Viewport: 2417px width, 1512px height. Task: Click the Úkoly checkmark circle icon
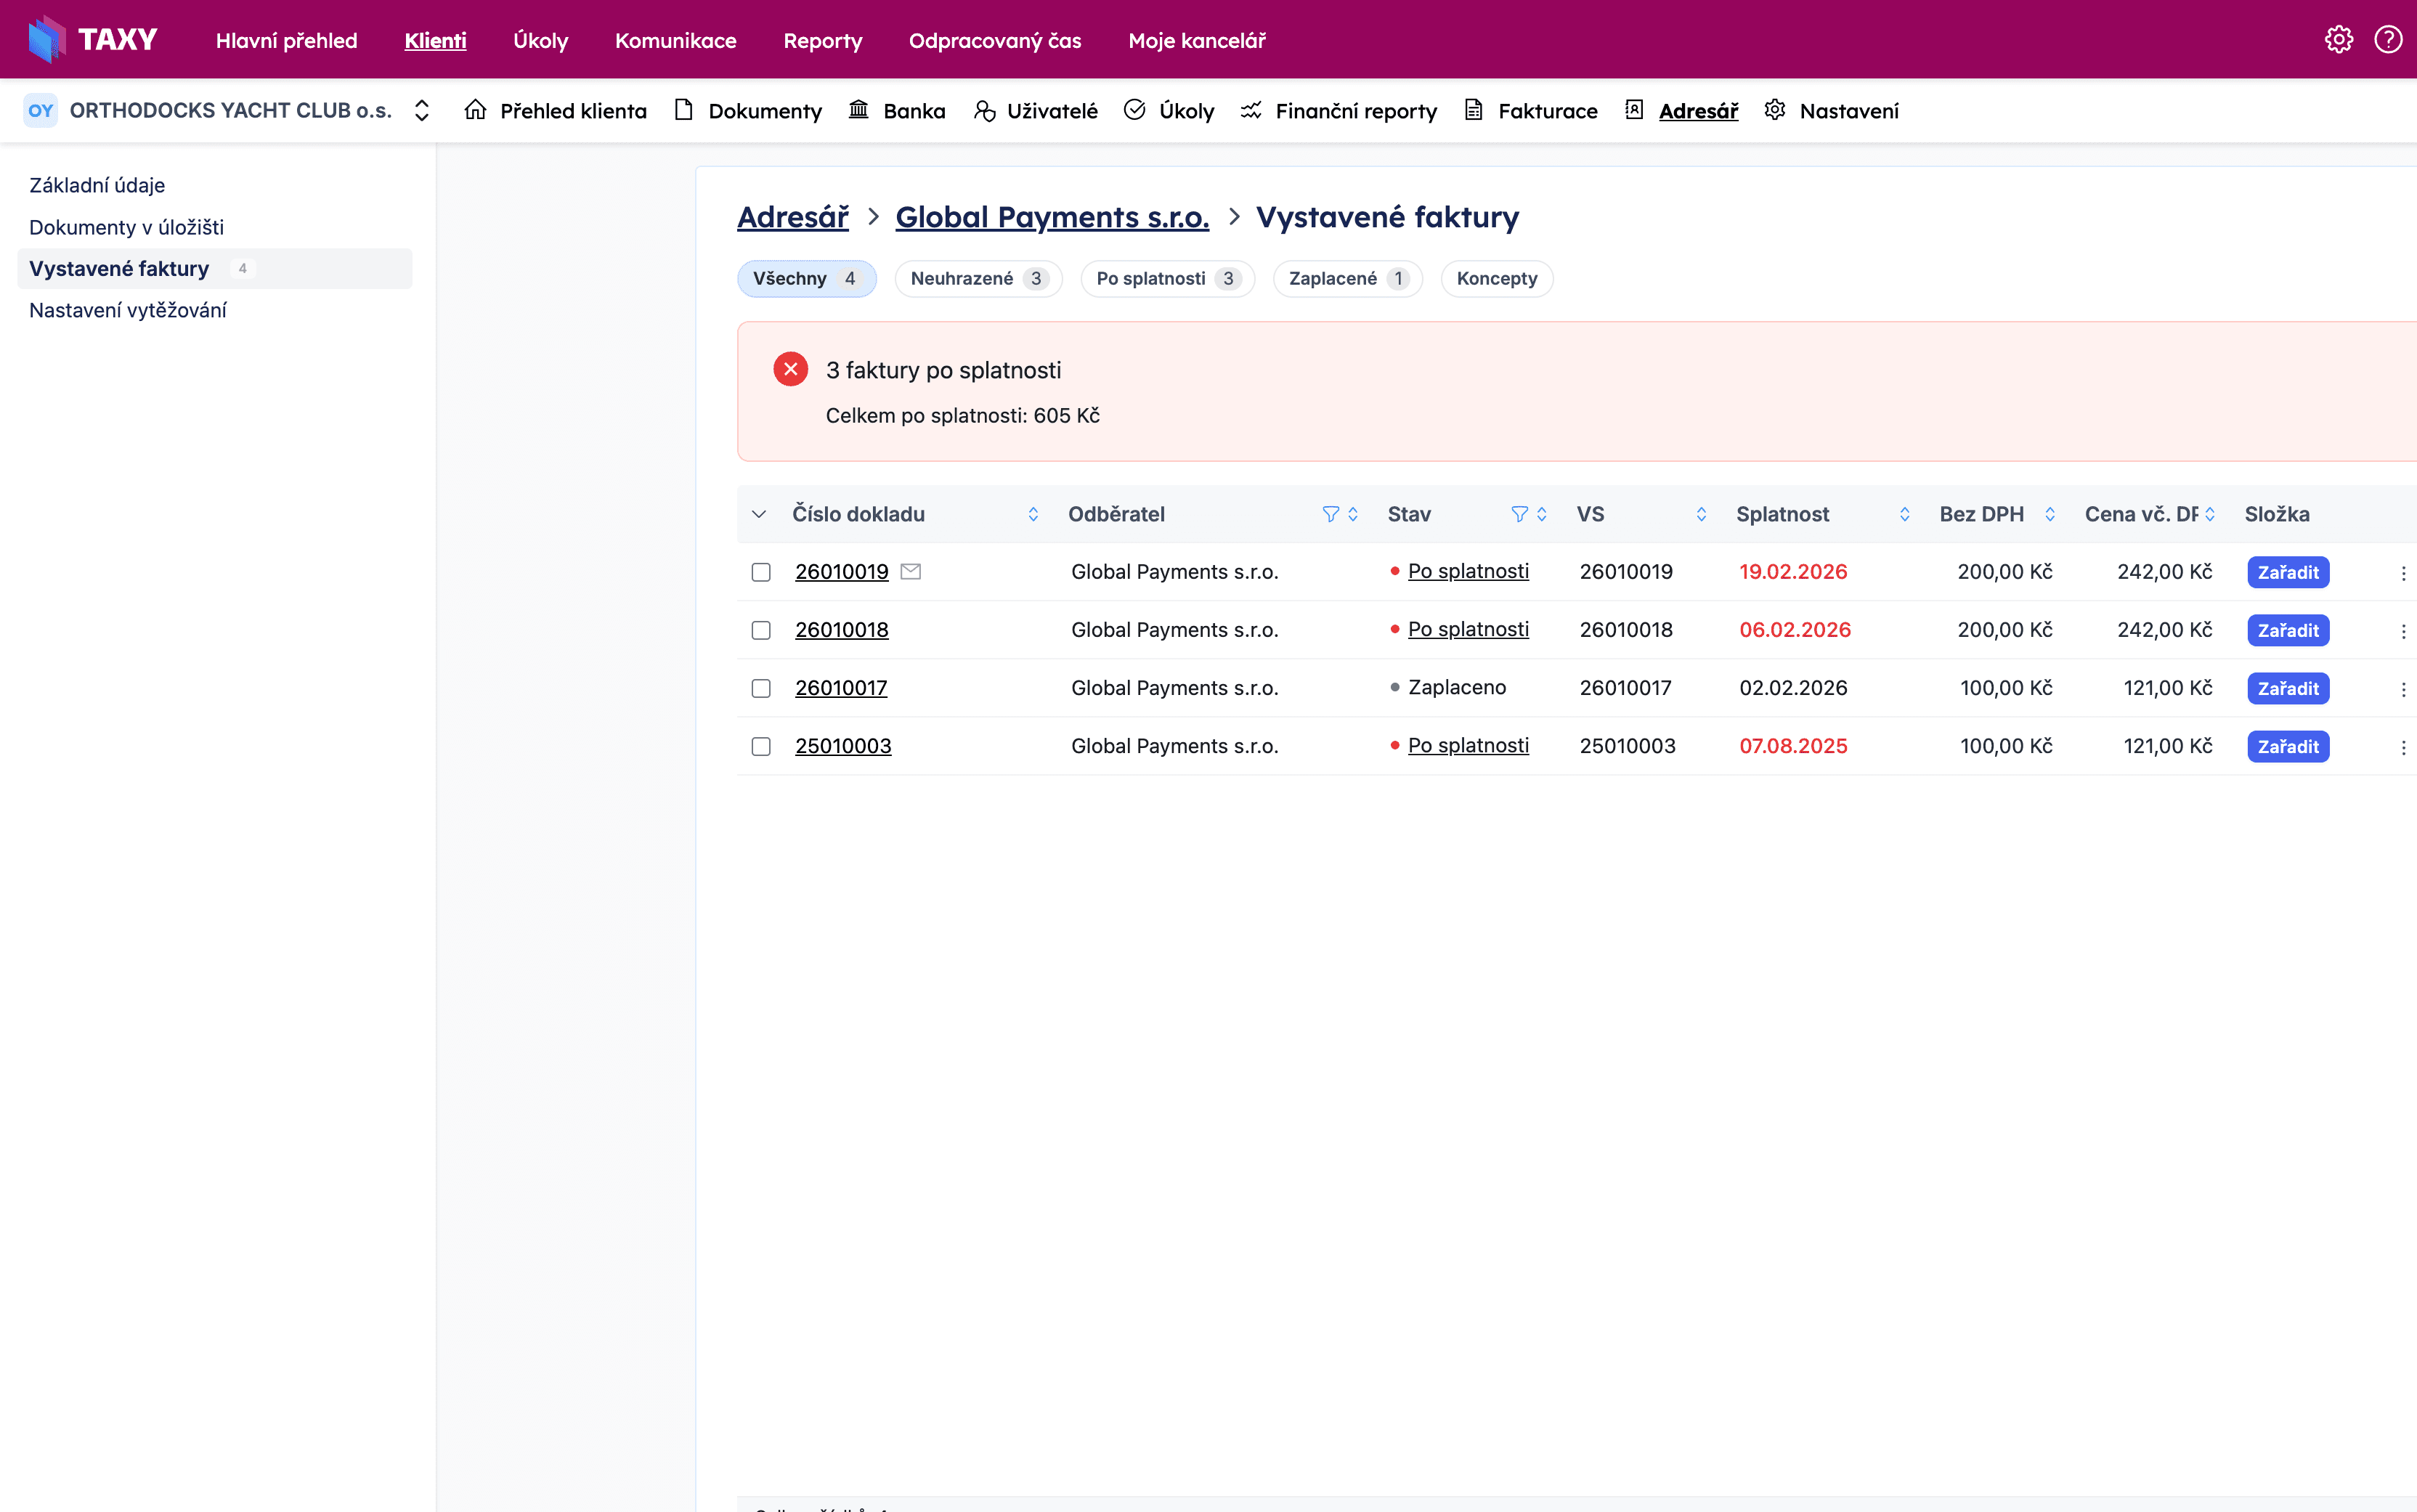1134,110
